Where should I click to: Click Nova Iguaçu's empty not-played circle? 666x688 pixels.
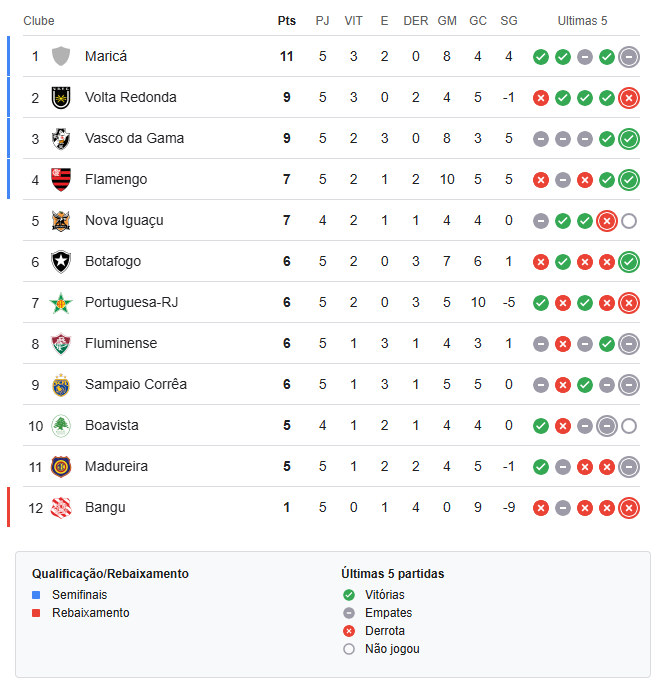(629, 221)
